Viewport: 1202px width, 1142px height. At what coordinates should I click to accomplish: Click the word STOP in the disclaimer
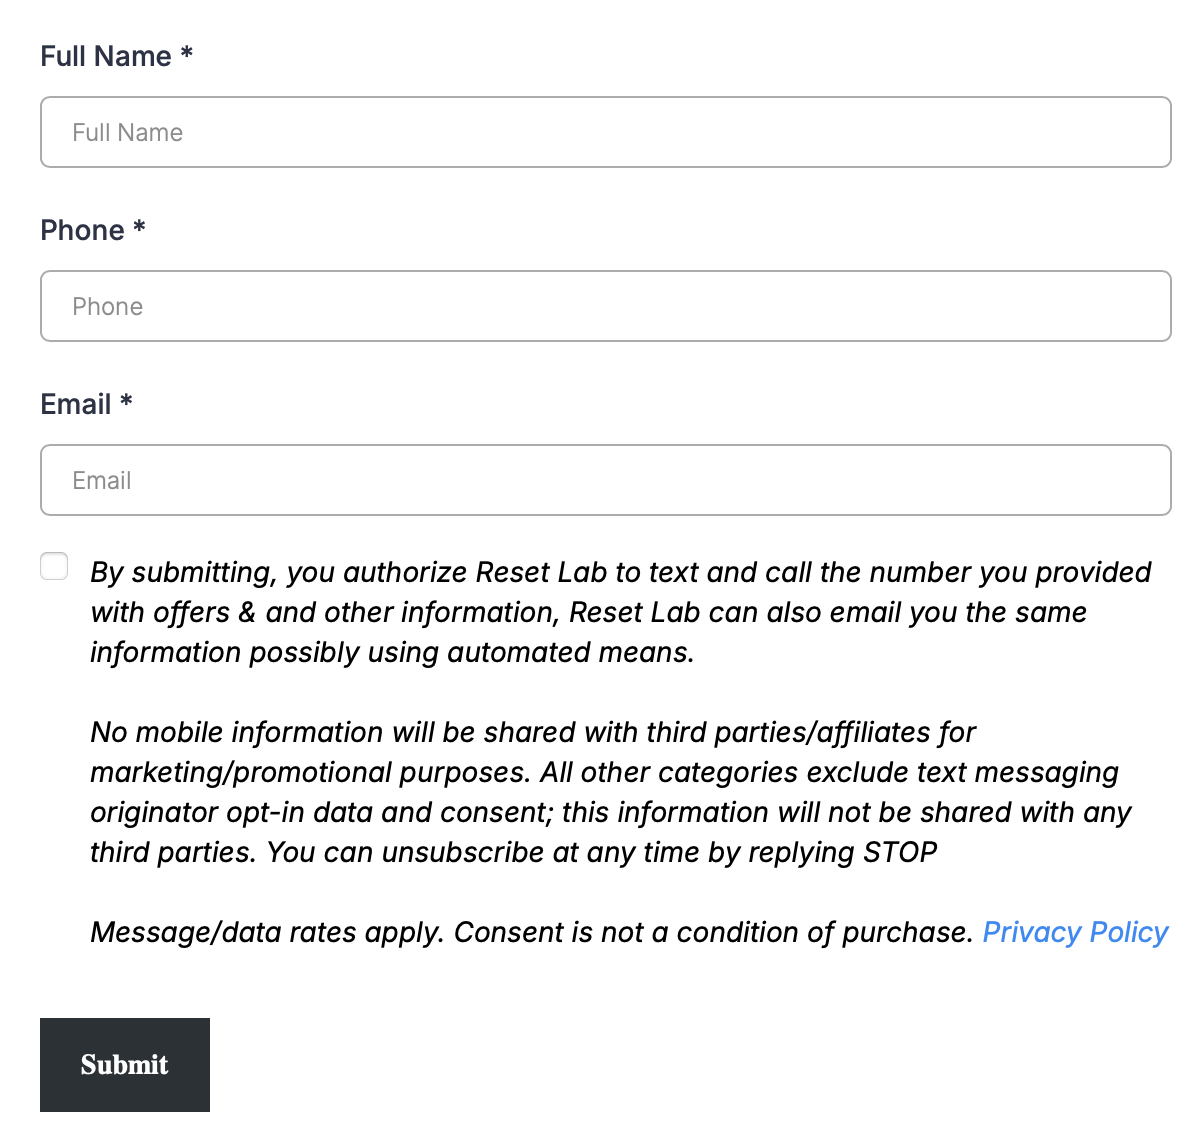pos(900,852)
